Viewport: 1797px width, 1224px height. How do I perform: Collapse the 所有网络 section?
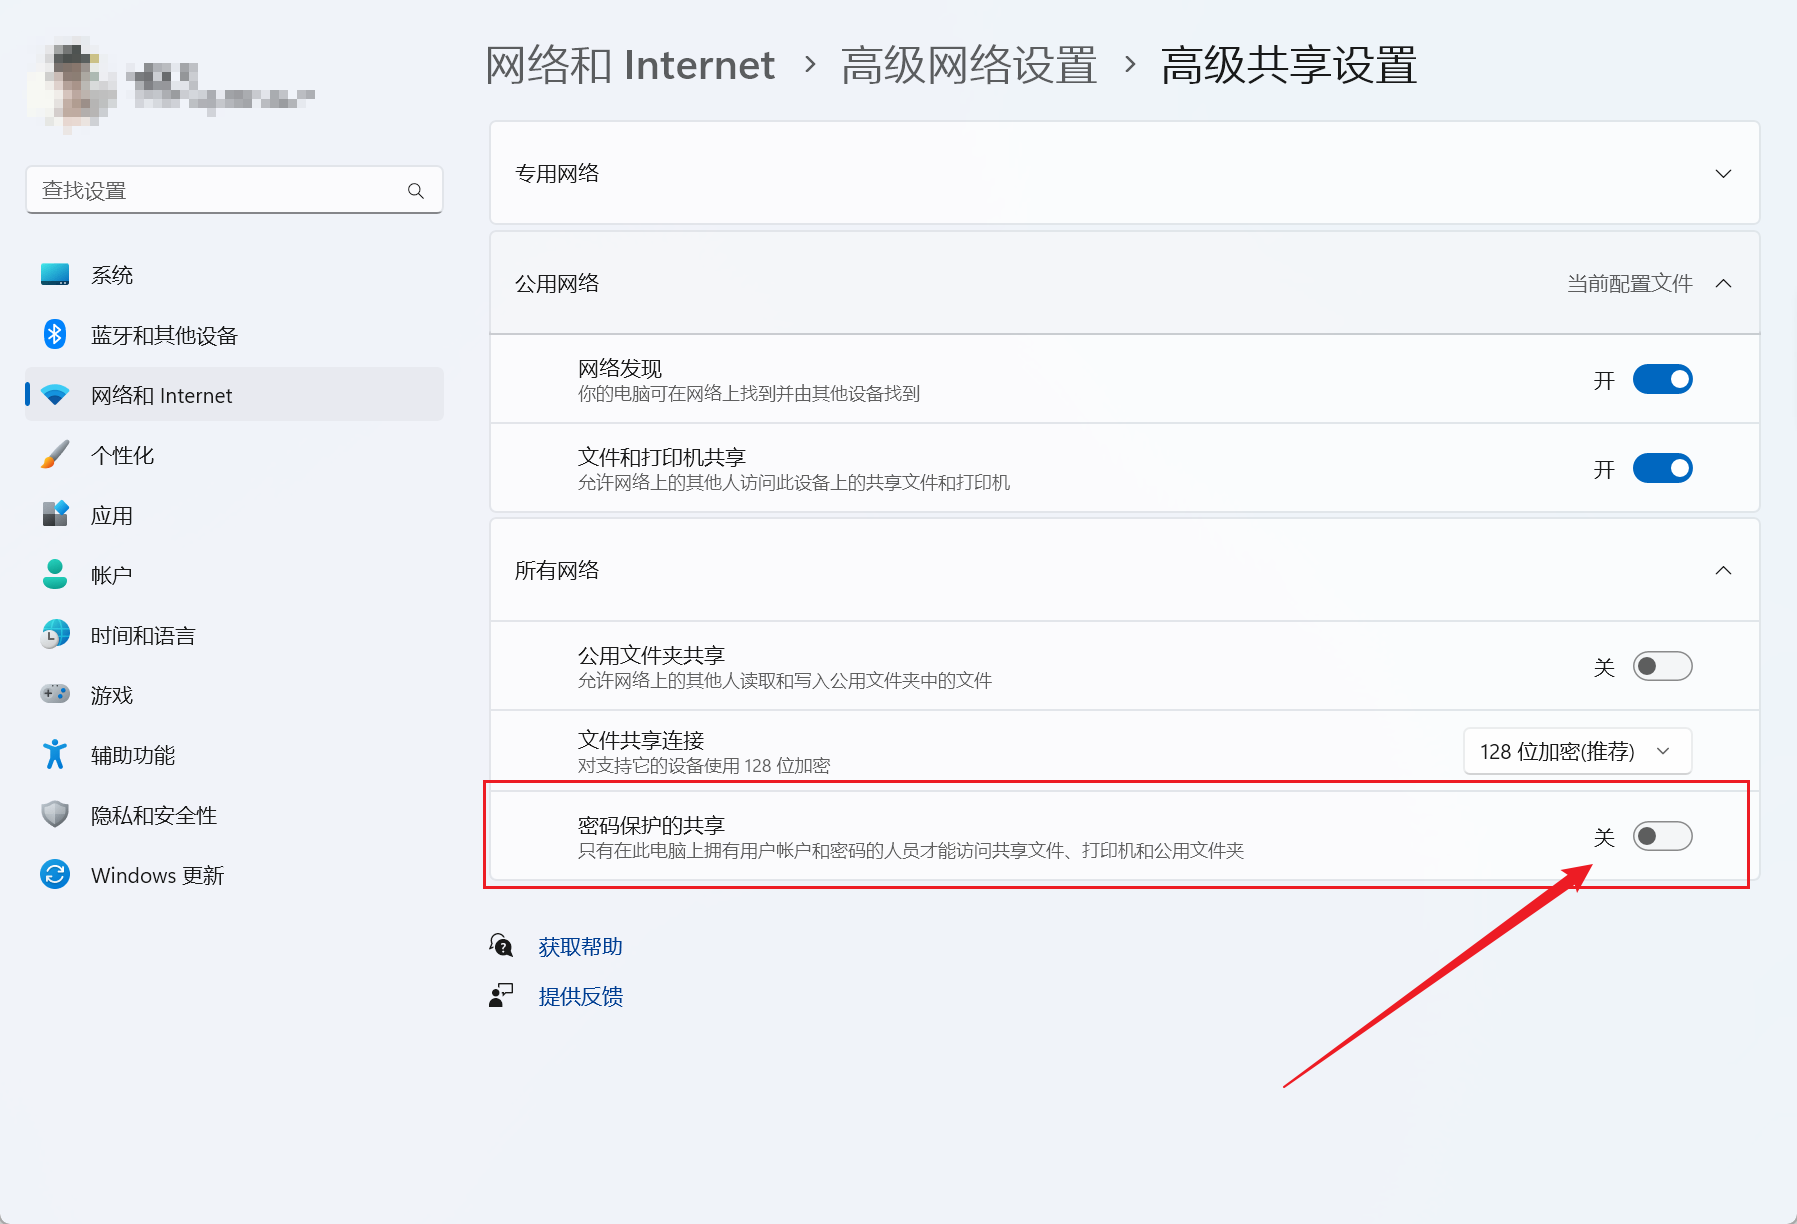(x=1723, y=571)
